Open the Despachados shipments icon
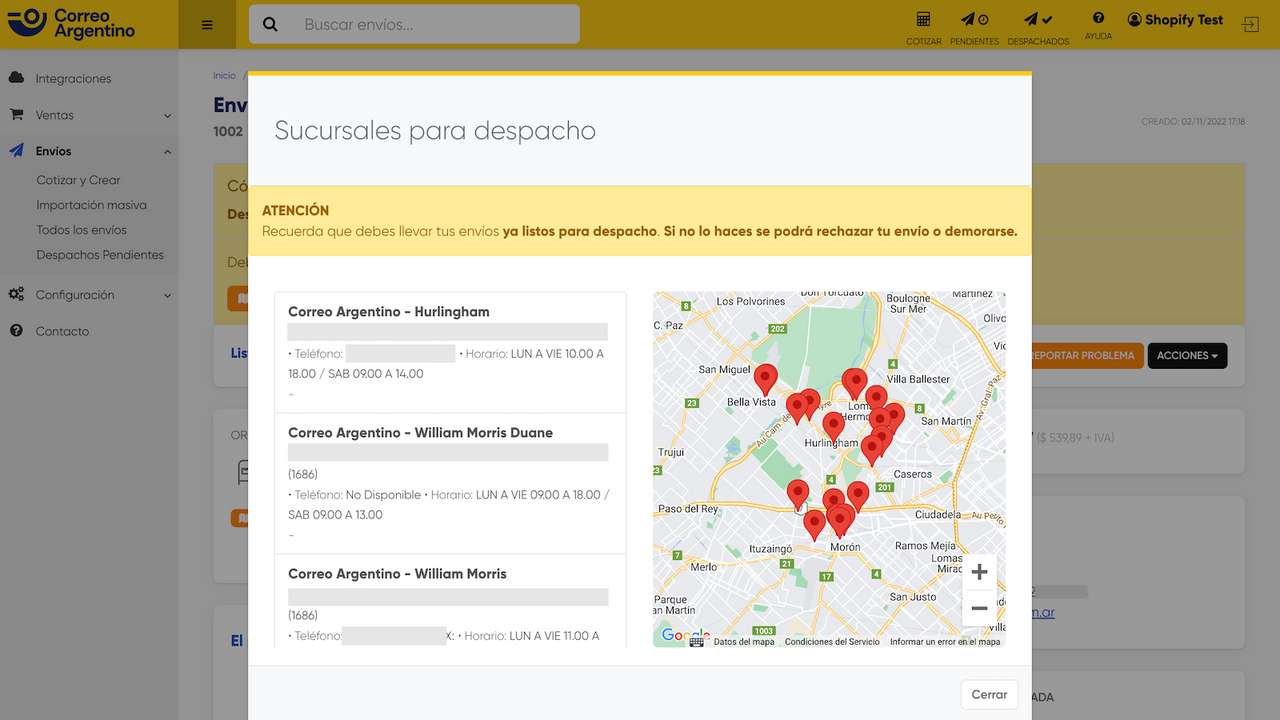This screenshot has width=1280, height=720. [x=1037, y=20]
